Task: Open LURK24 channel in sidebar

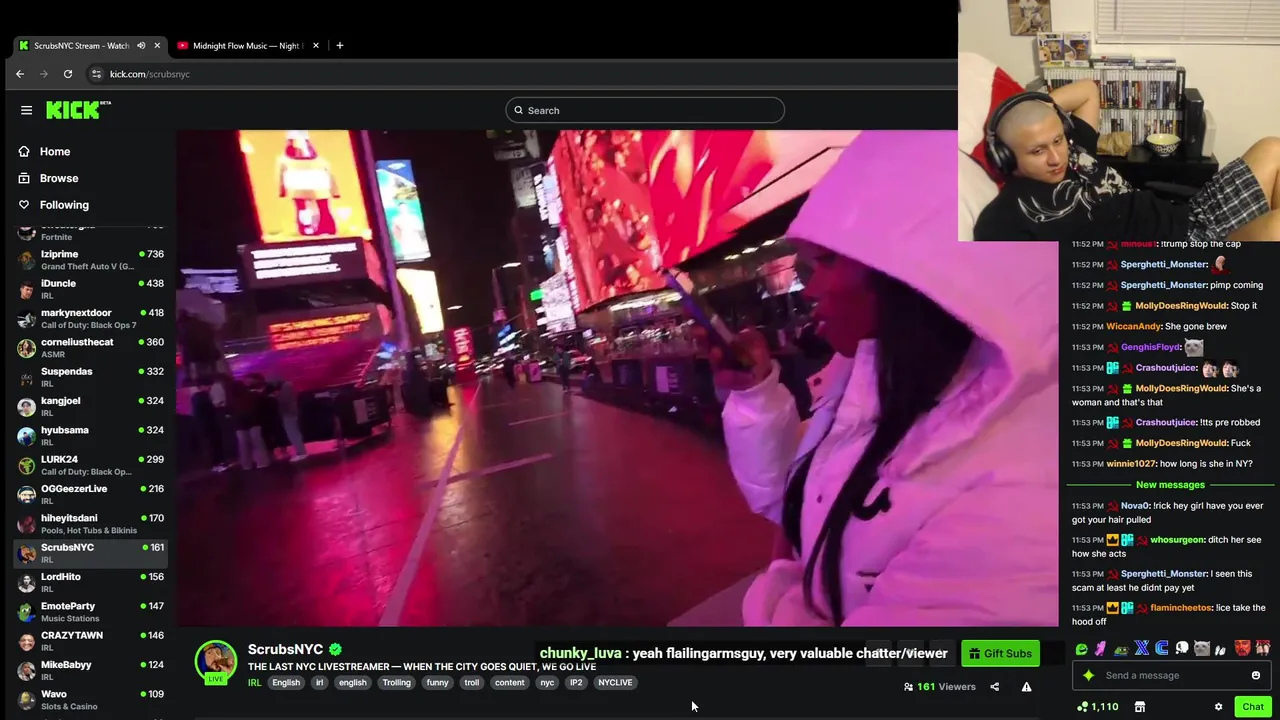Action: (90, 465)
